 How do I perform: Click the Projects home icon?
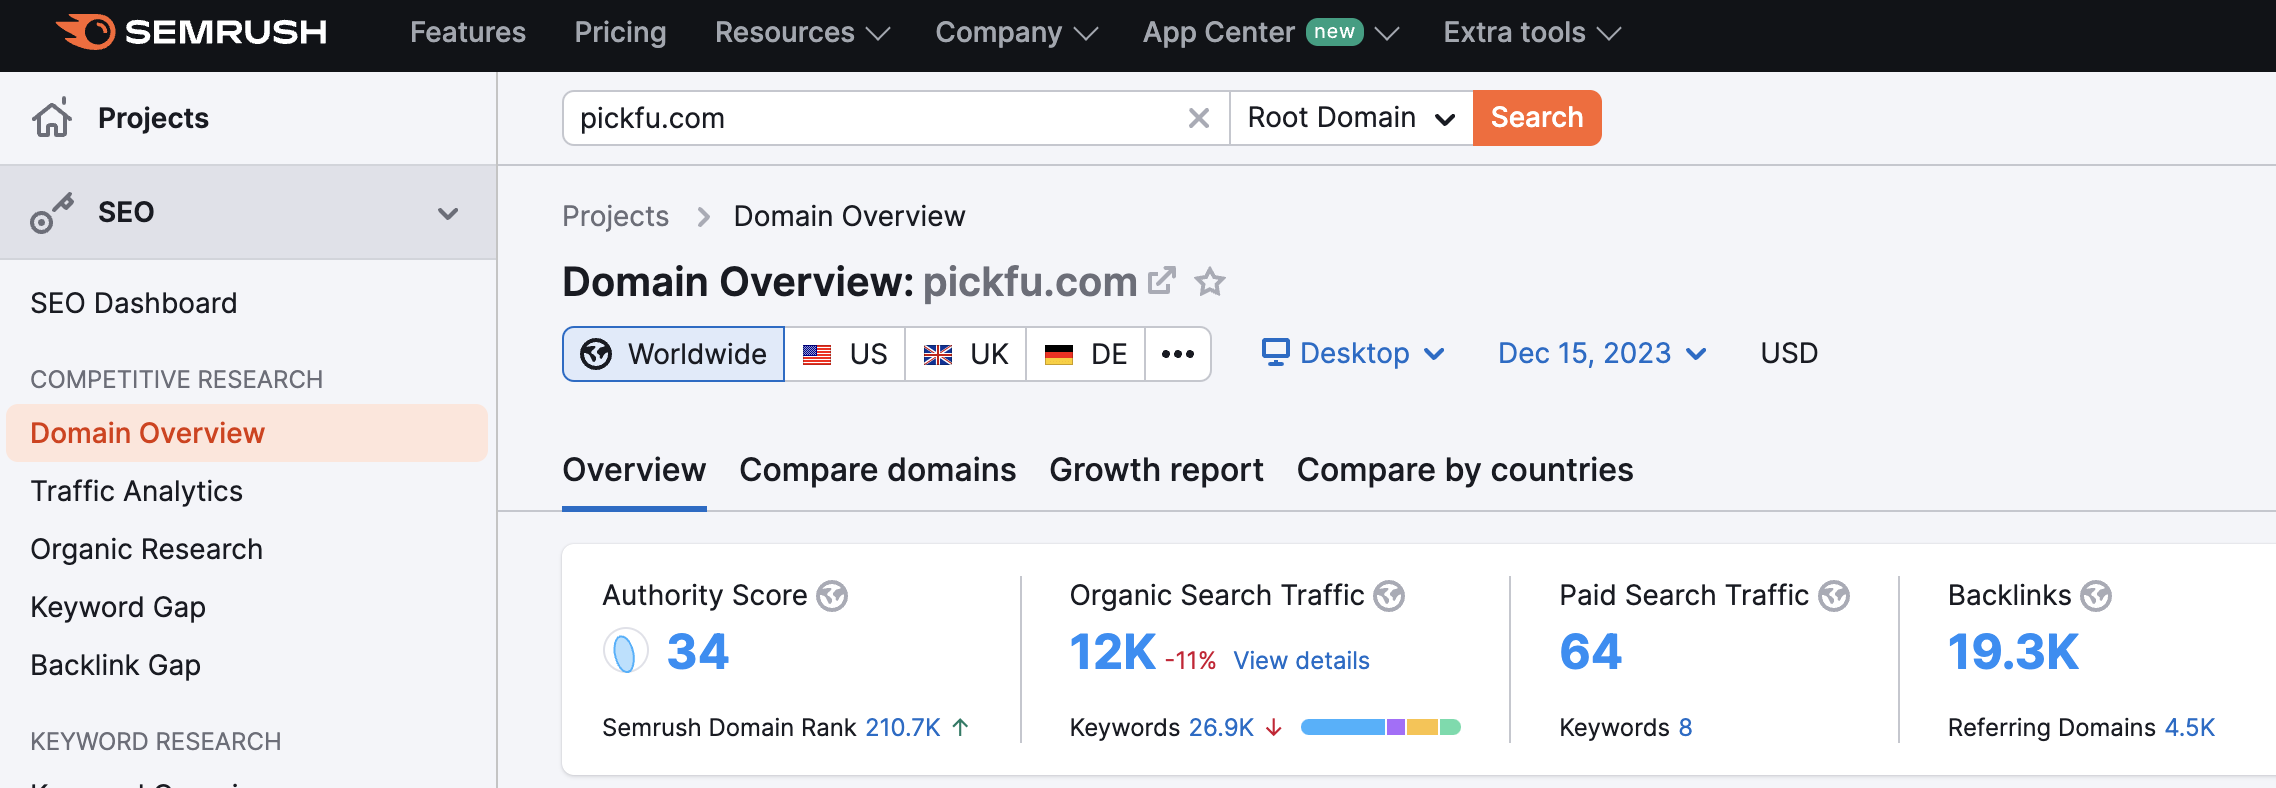point(52,117)
